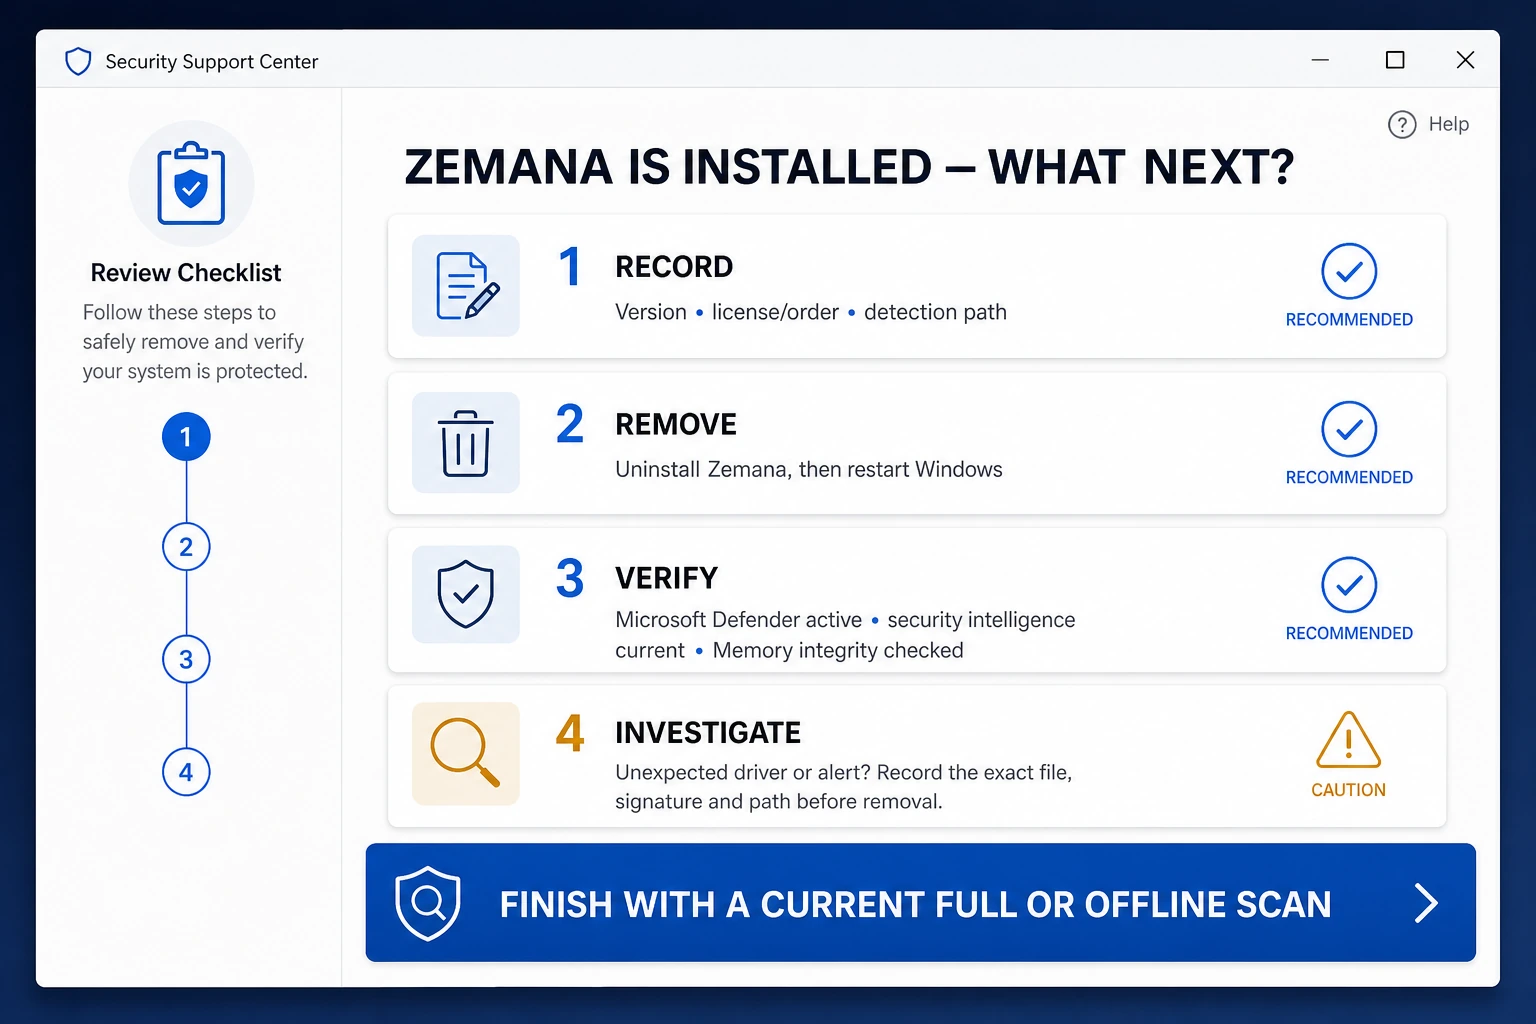Viewport: 1536px width, 1024px height.
Task: Click 'Version • license/order • detection path' text
Action: [x=811, y=312]
